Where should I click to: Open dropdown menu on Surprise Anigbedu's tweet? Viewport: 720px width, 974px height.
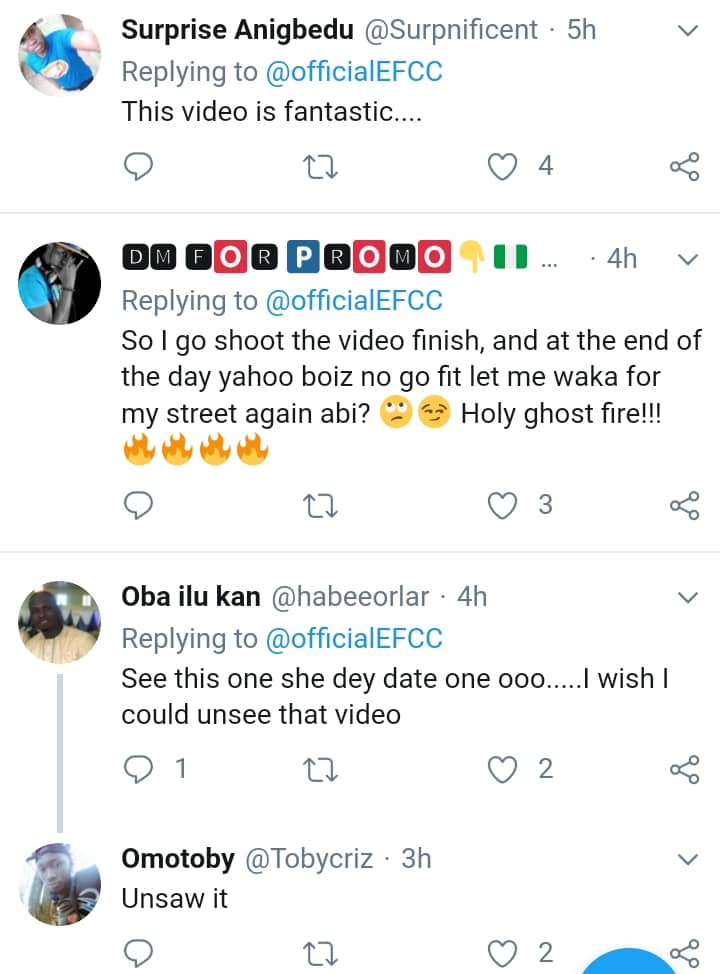point(687,32)
